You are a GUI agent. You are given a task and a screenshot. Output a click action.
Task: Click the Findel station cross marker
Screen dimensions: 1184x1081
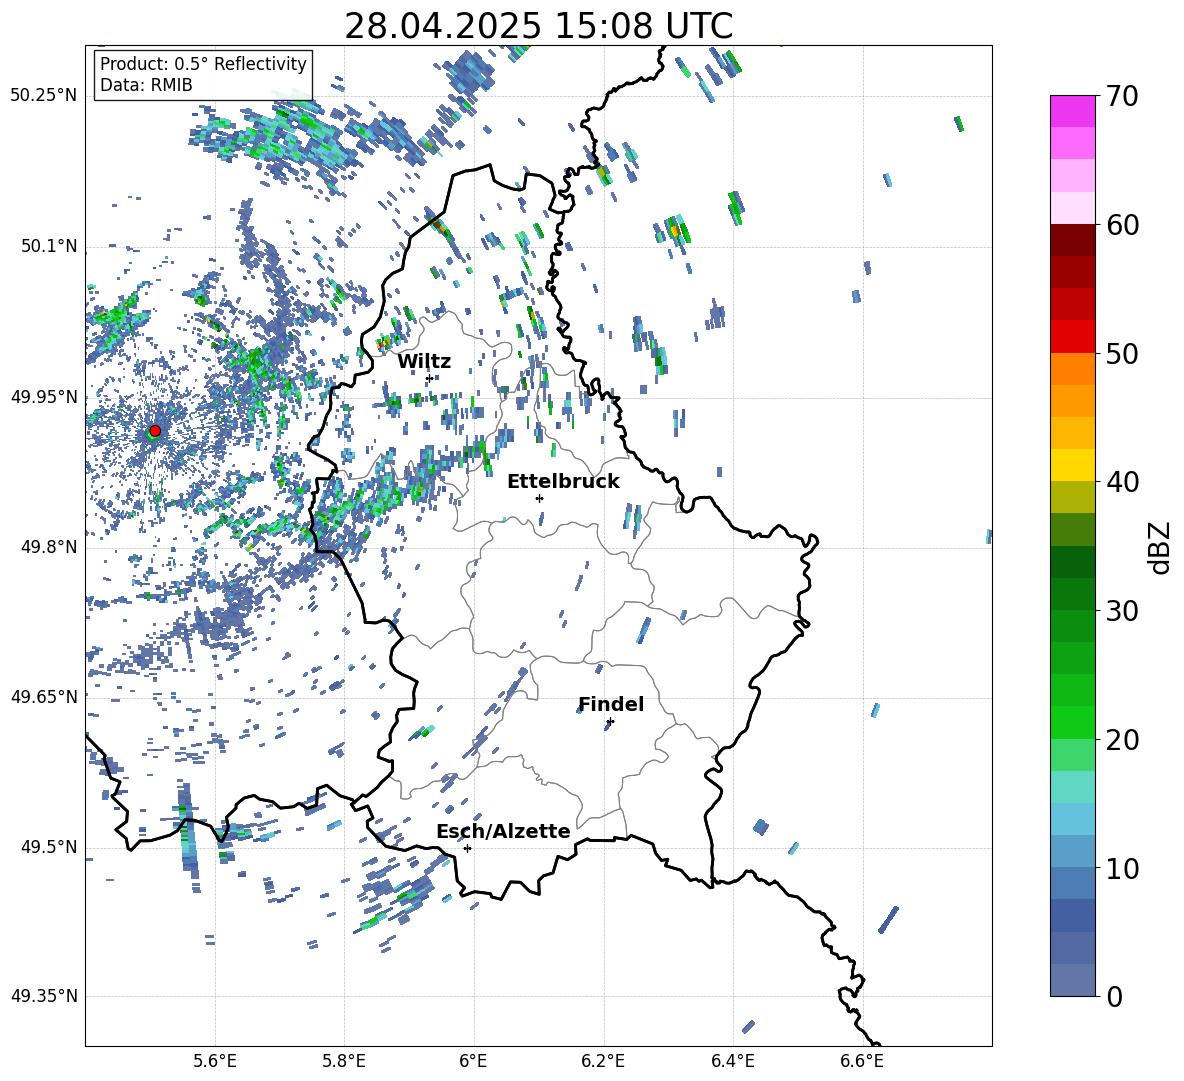point(610,722)
